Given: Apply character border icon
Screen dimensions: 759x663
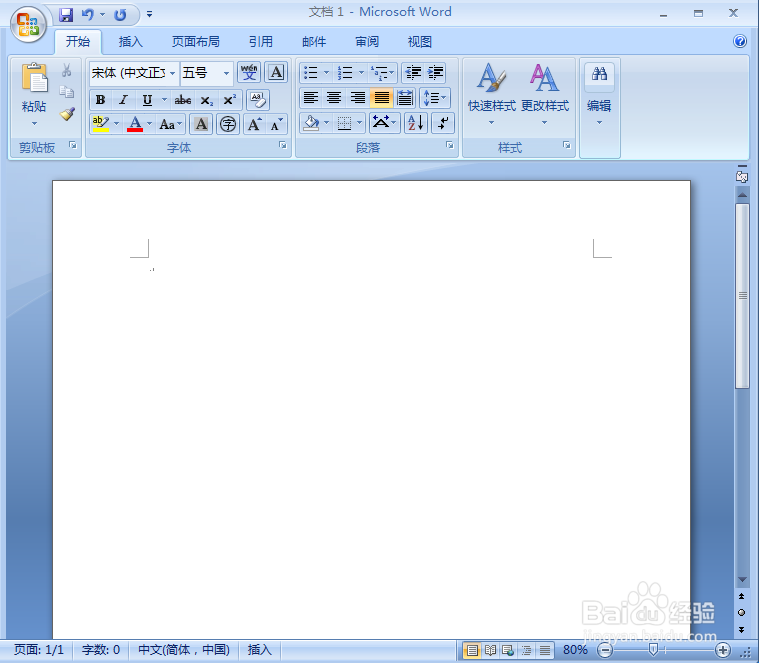Looking at the screenshot, I should click(x=276, y=73).
